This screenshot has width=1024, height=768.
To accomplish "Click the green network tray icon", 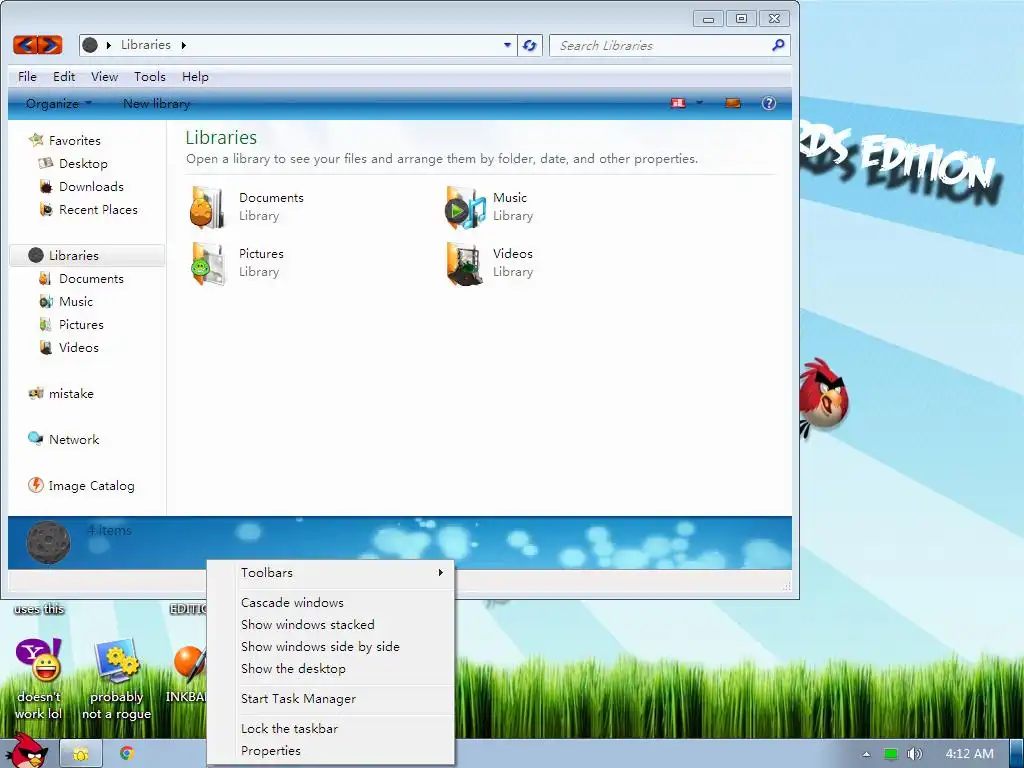I will [891, 754].
